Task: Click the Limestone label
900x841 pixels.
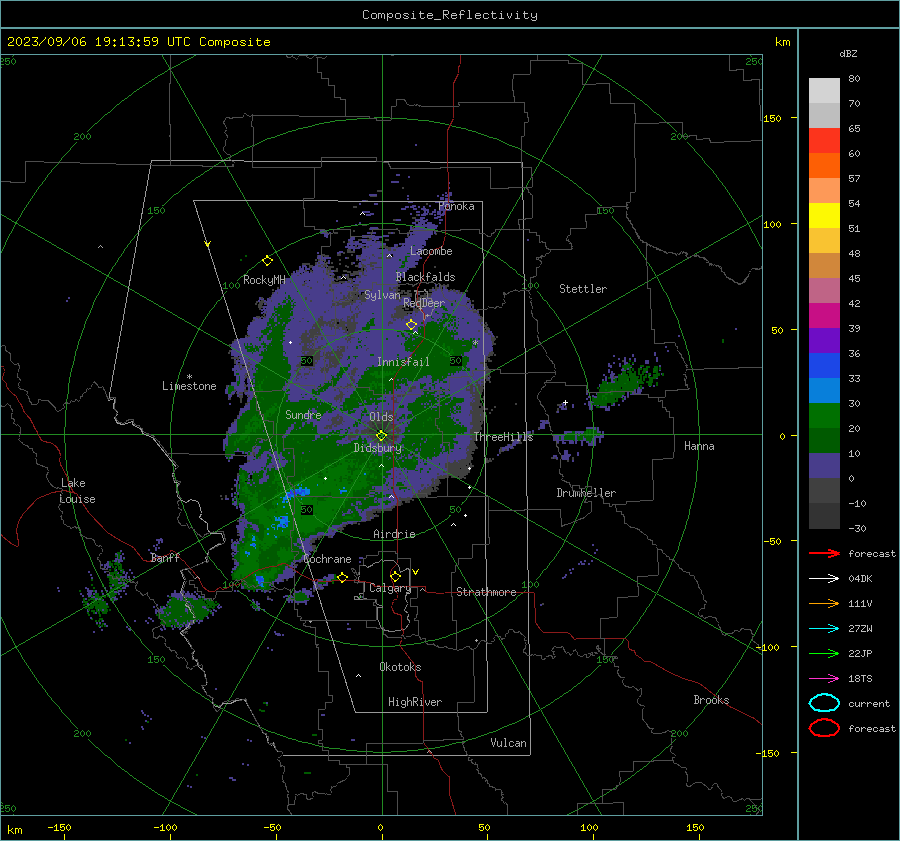Action: 189,386
